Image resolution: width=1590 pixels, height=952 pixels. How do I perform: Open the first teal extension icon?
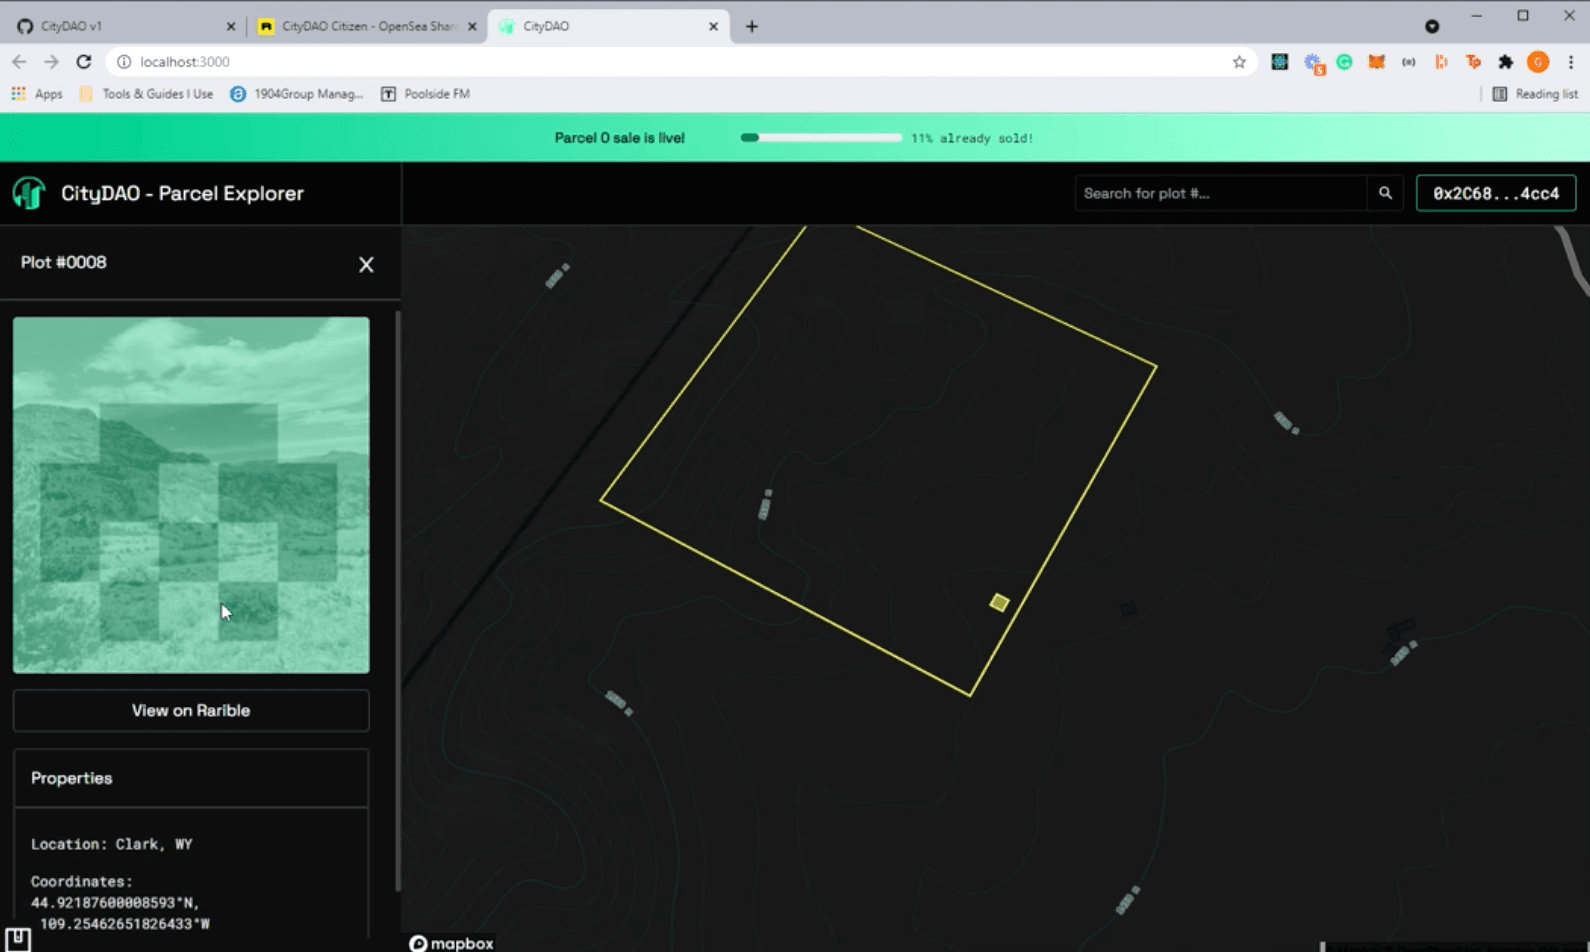coord(1279,62)
